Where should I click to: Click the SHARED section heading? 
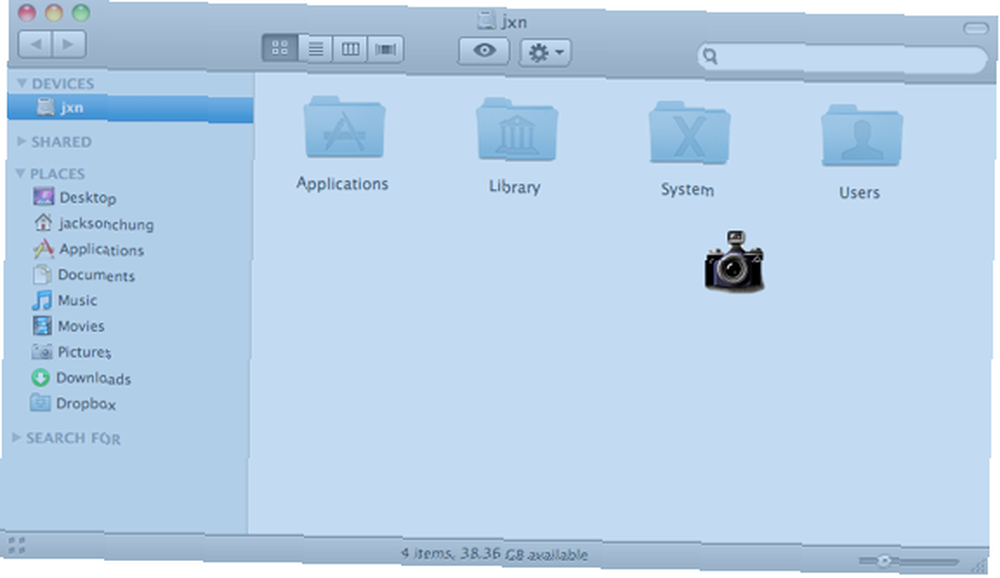click(x=61, y=142)
